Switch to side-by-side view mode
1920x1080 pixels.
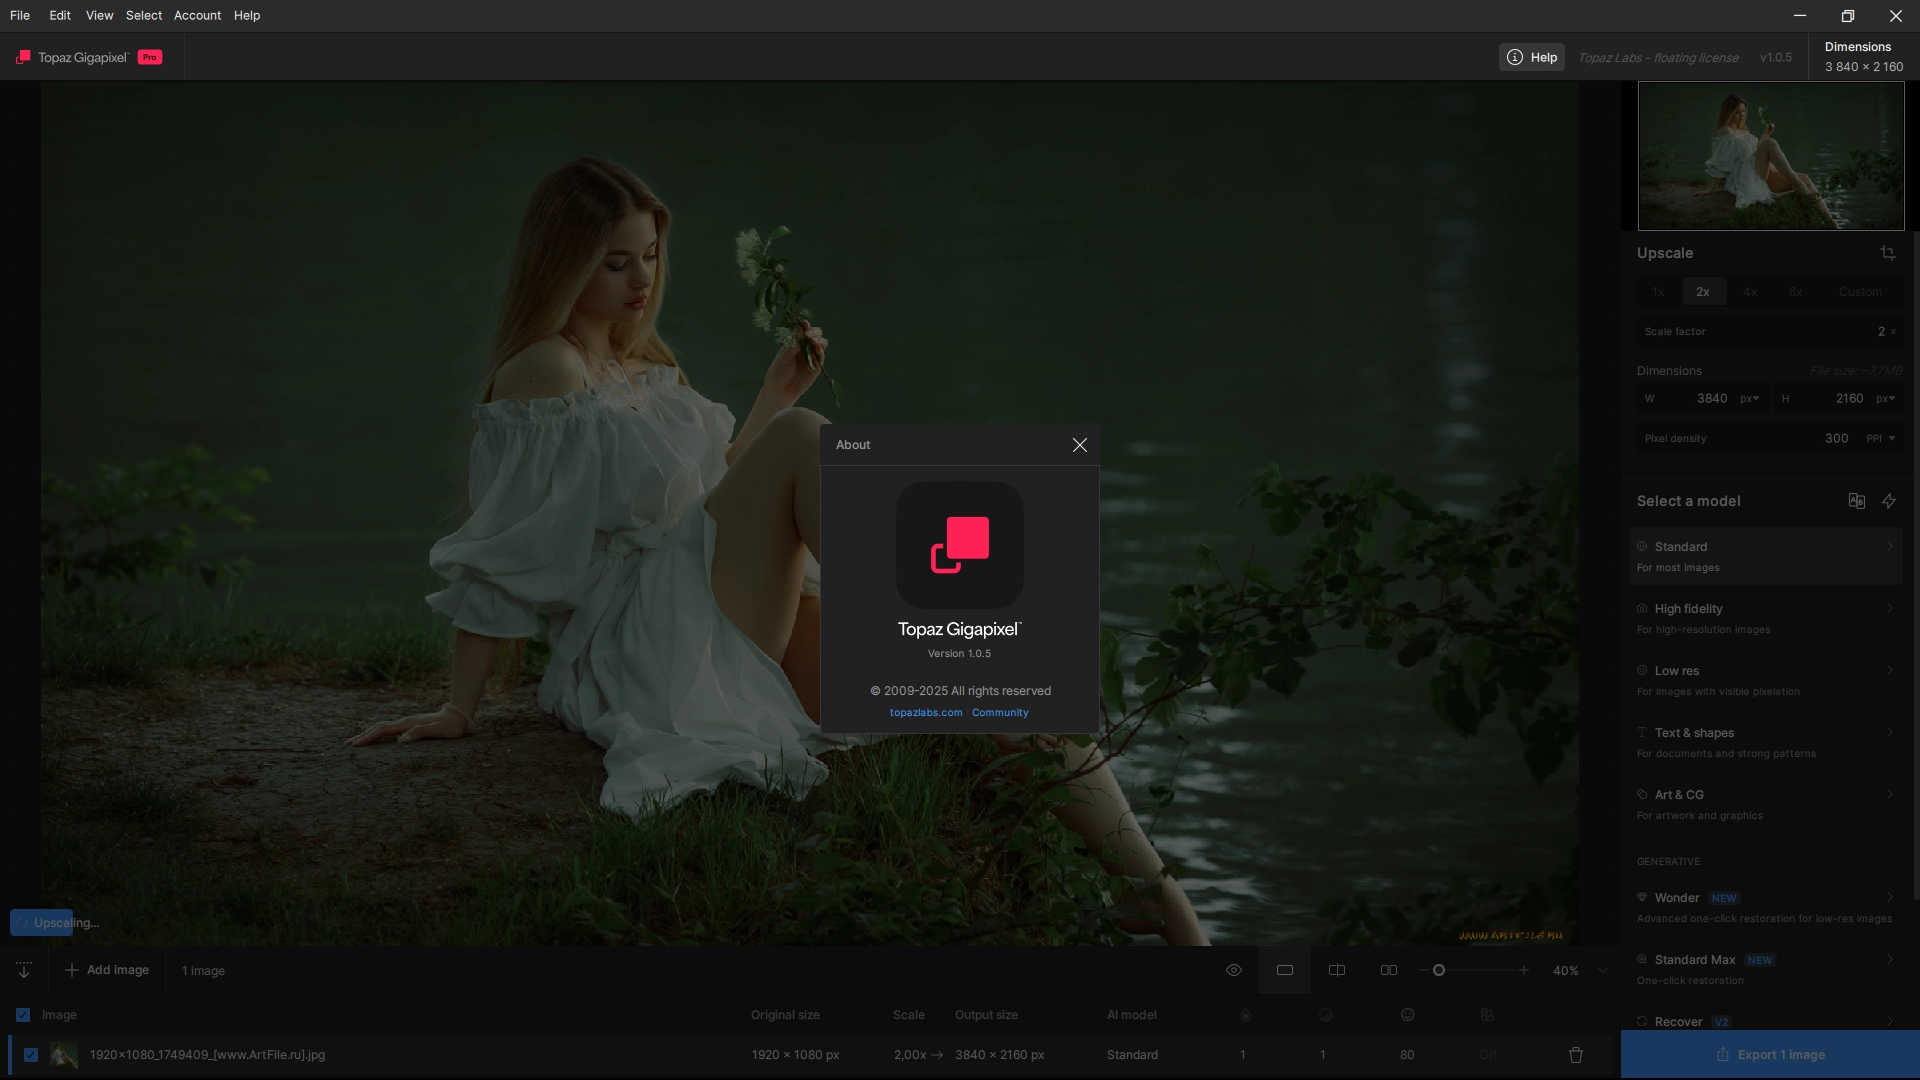click(1389, 970)
